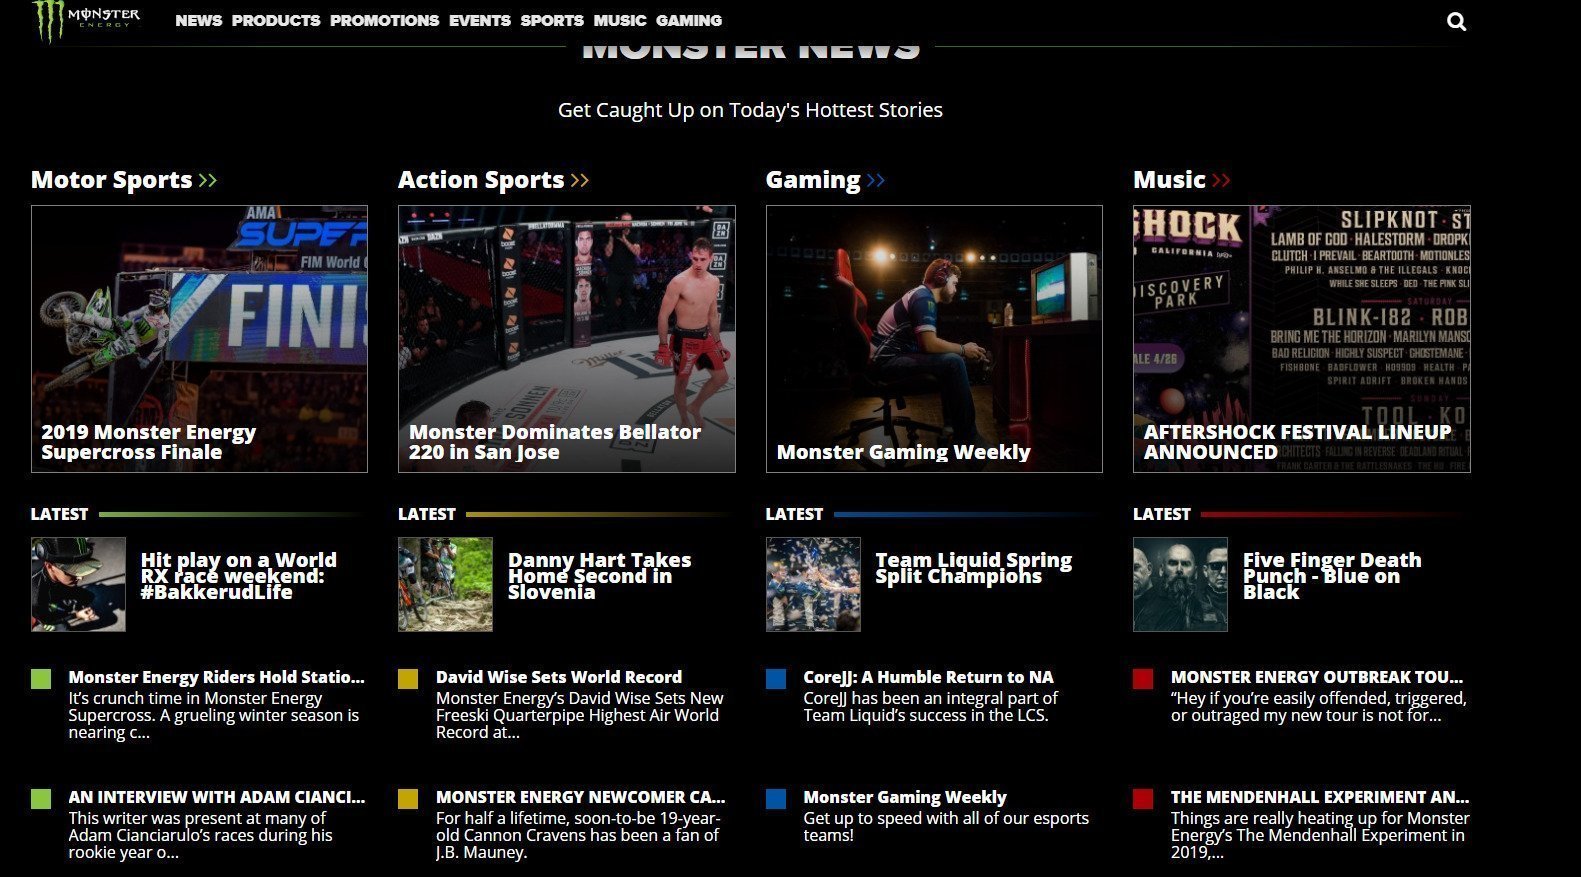
Task: Read CoreJJ: A Humble Return to NA
Action: pyautogui.click(x=928, y=677)
